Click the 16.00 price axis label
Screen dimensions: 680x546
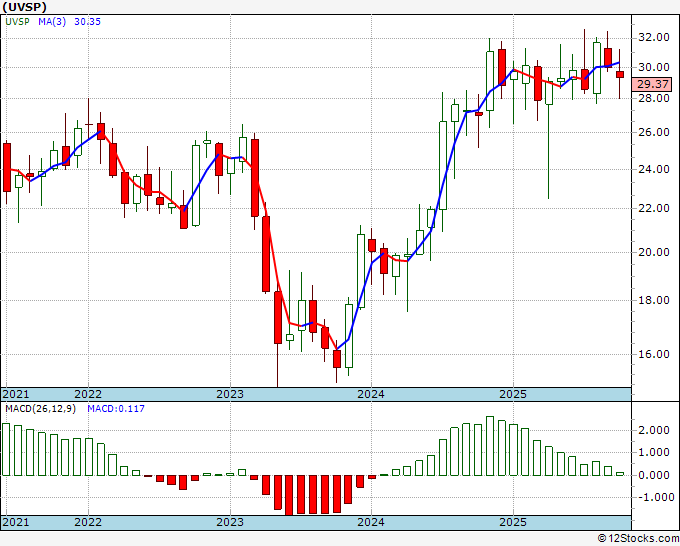[x=654, y=354]
